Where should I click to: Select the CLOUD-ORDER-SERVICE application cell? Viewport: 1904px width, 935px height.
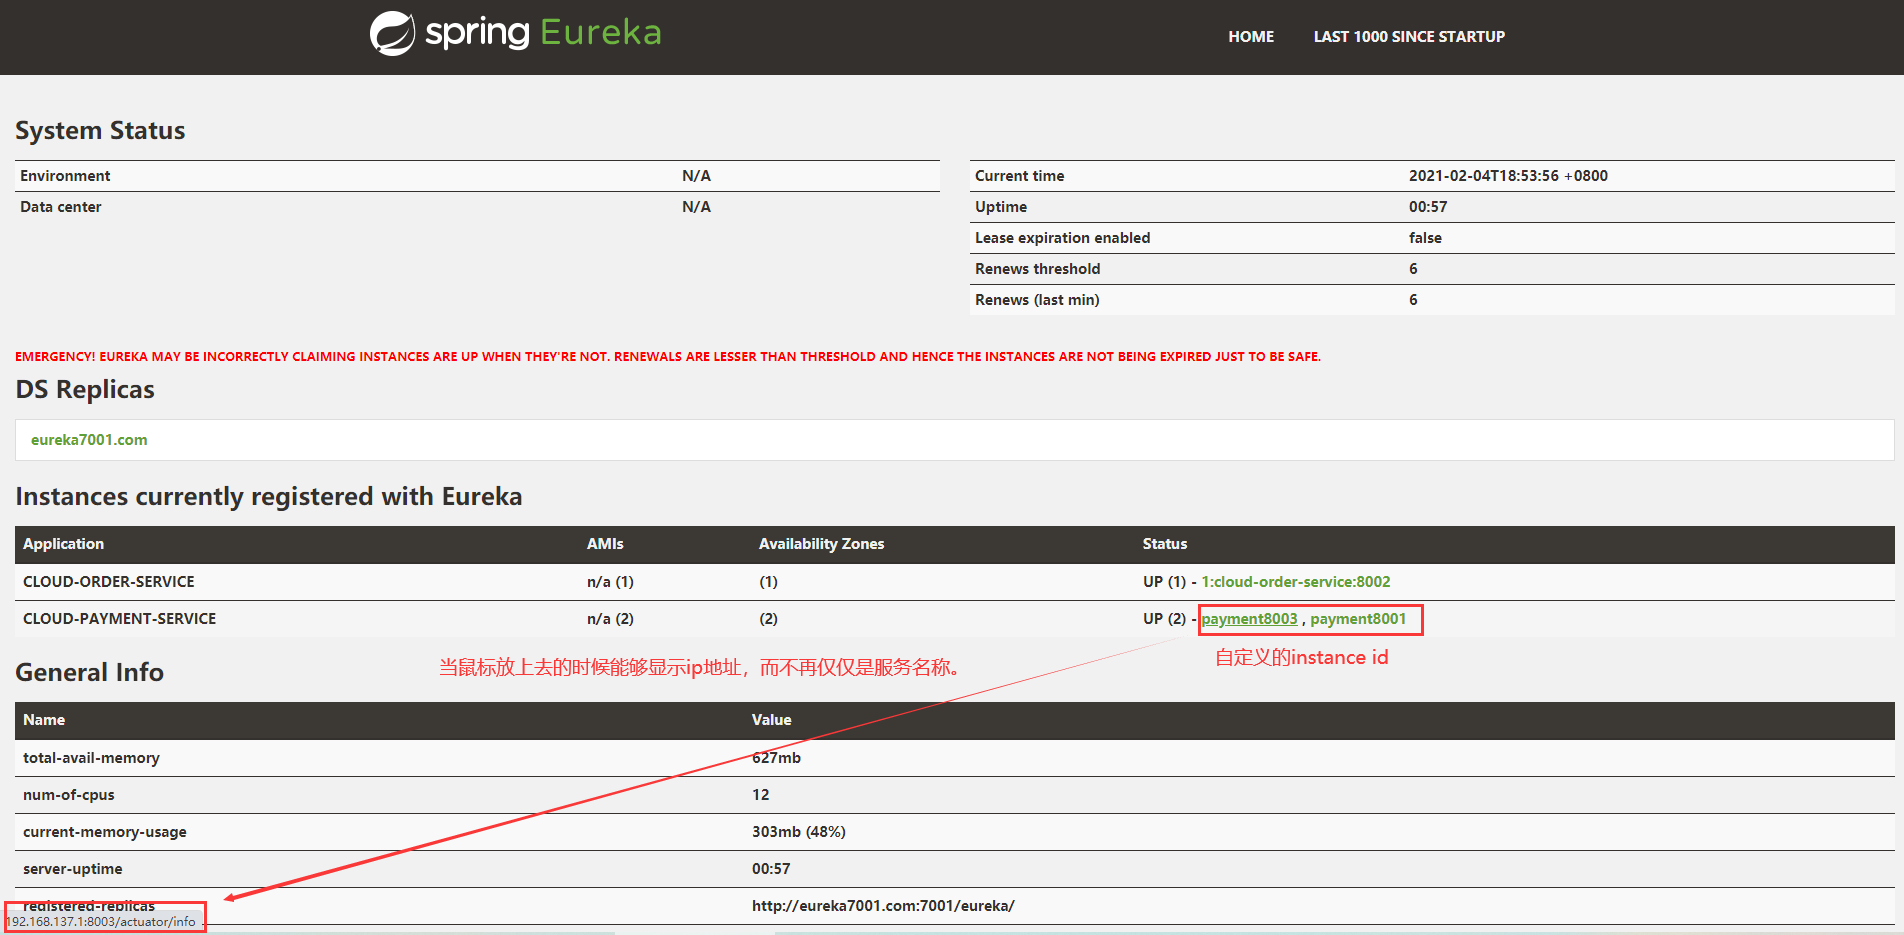(x=109, y=582)
